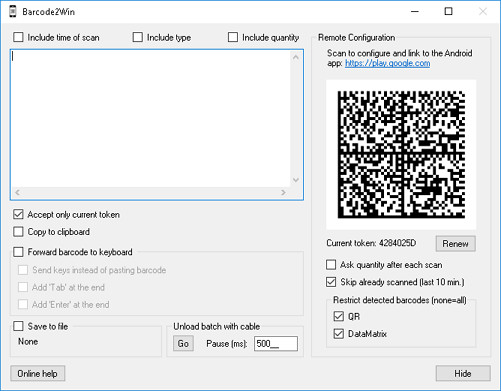Click the Current token: 4284025D text

click(371, 243)
